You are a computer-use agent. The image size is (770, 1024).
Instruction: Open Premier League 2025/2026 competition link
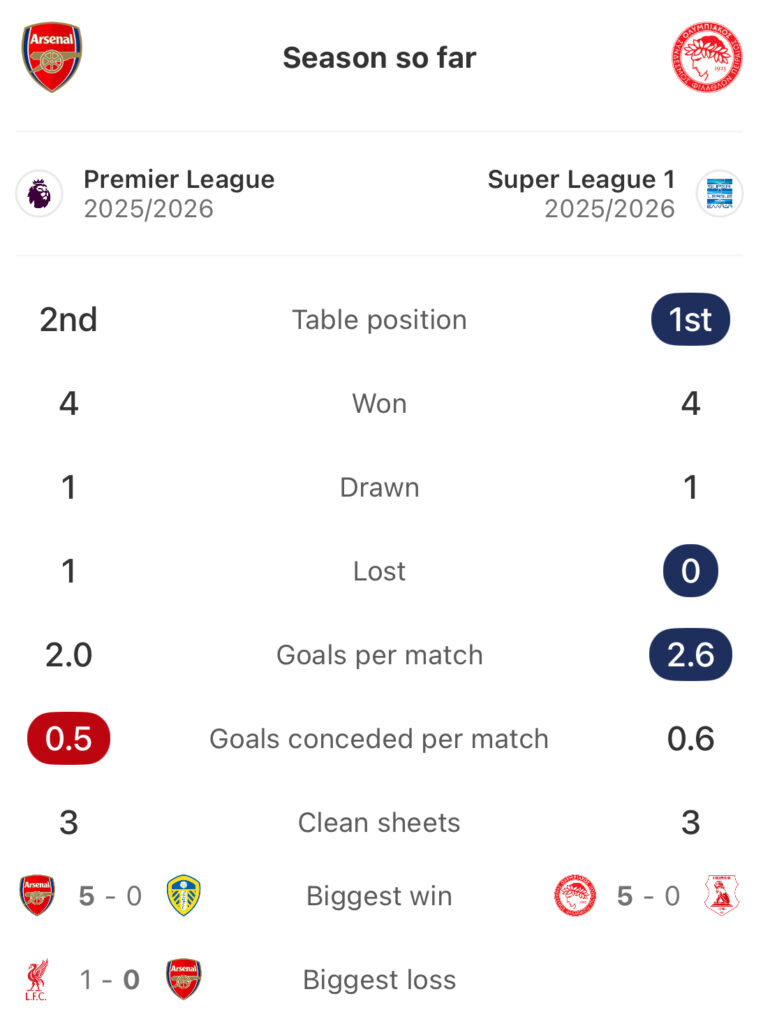click(x=178, y=193)
